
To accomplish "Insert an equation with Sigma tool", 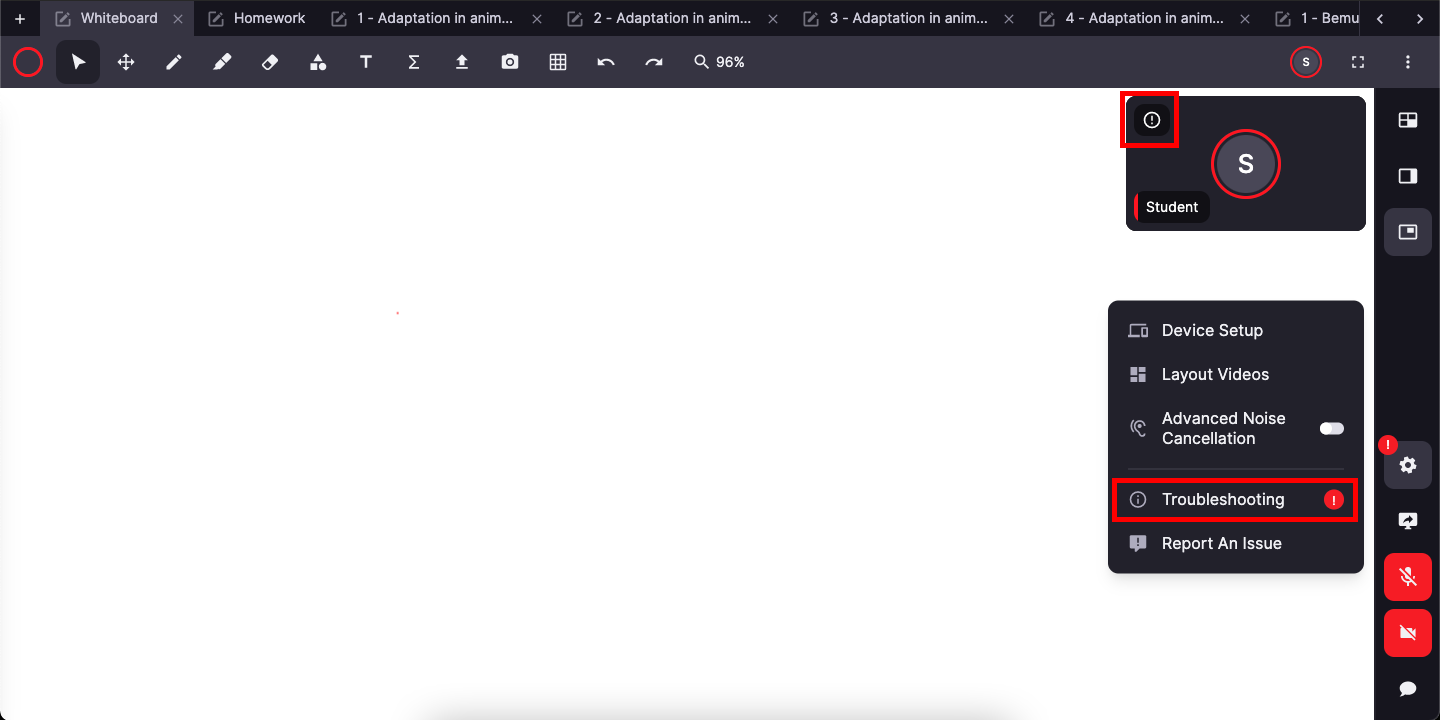I will coord(414,62).
